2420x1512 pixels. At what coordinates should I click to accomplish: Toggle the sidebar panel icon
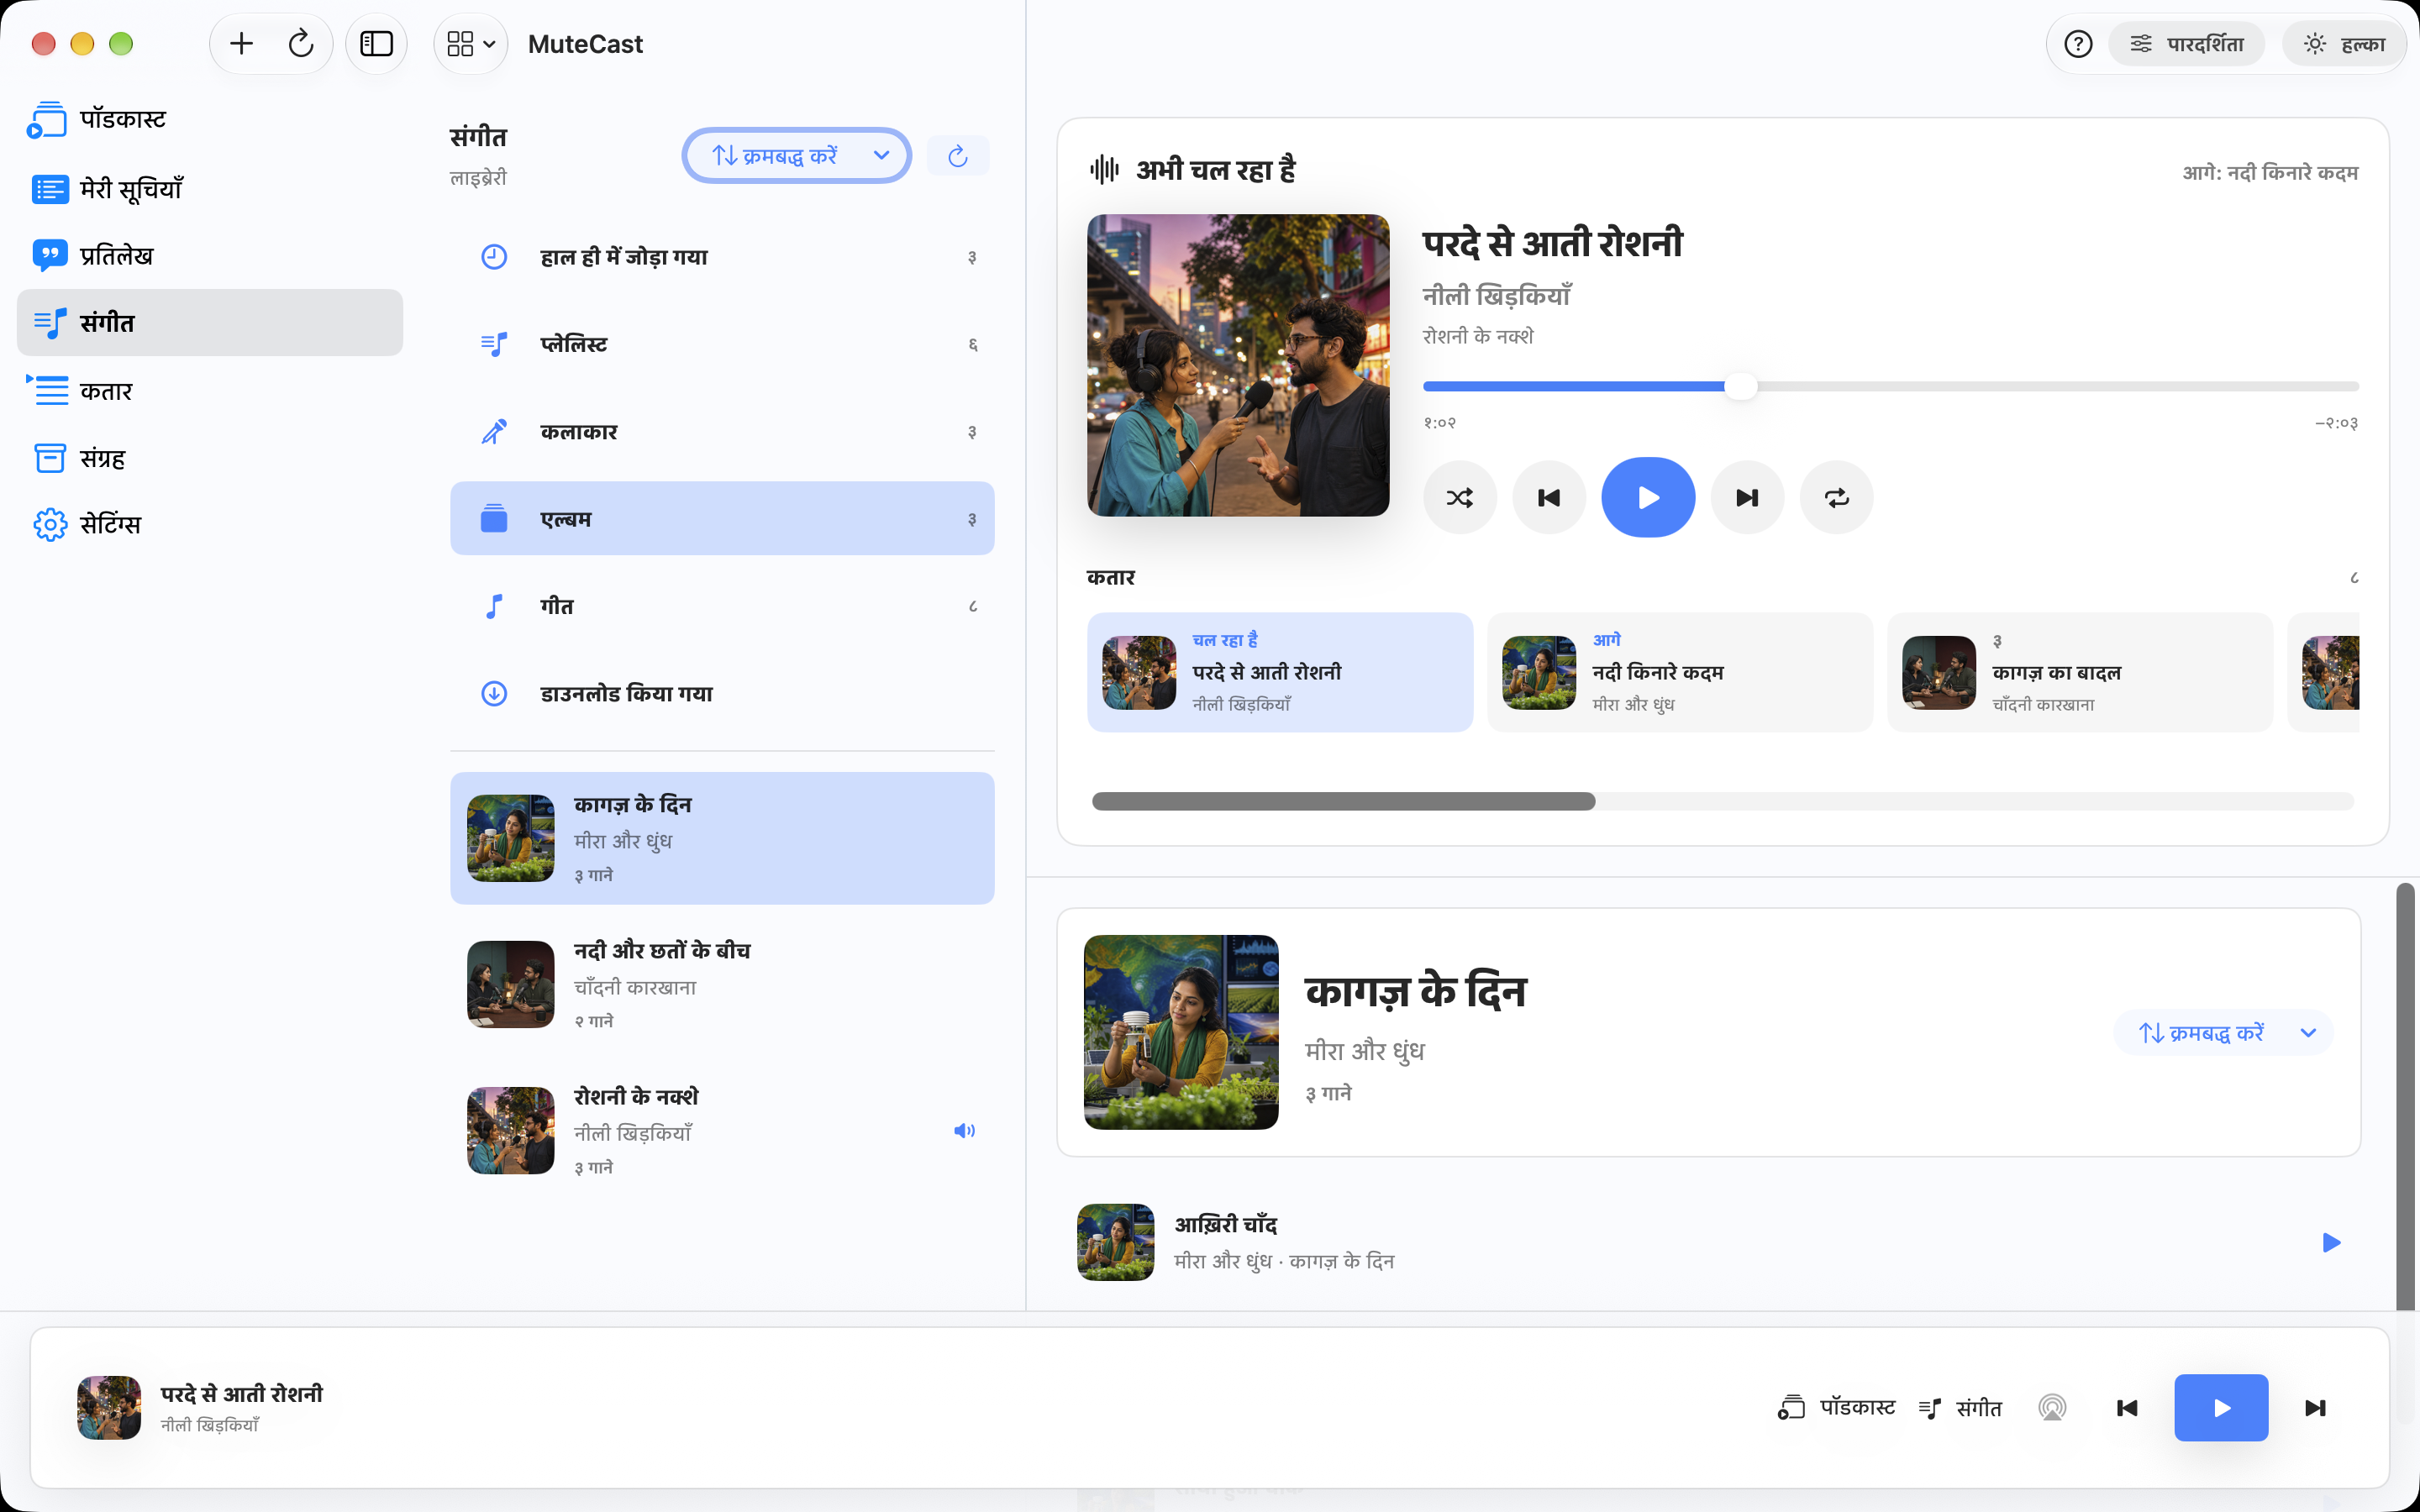[376, 44]
